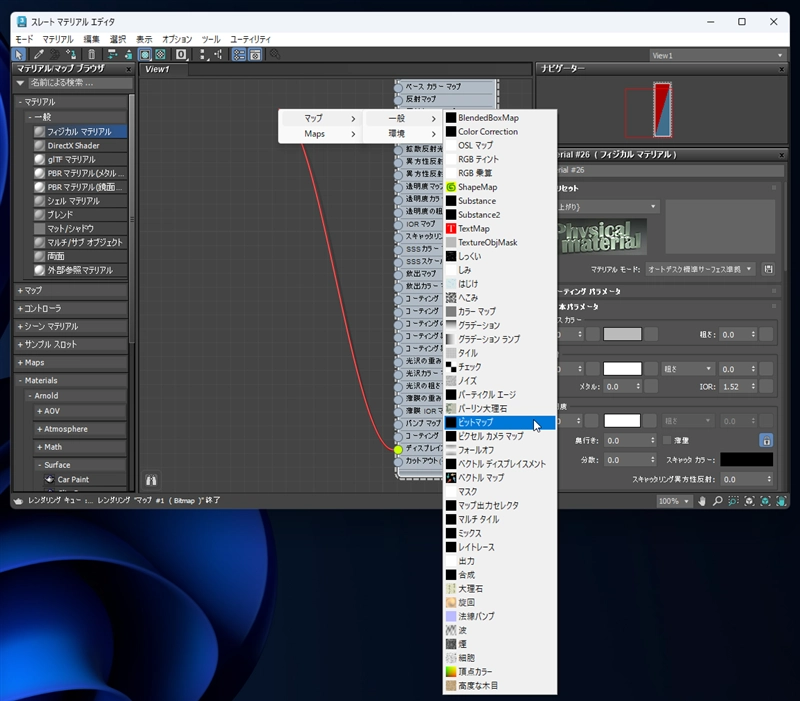Click the ディスプレイスメント yellow input socket
The image size is (800, 701).
398,449
